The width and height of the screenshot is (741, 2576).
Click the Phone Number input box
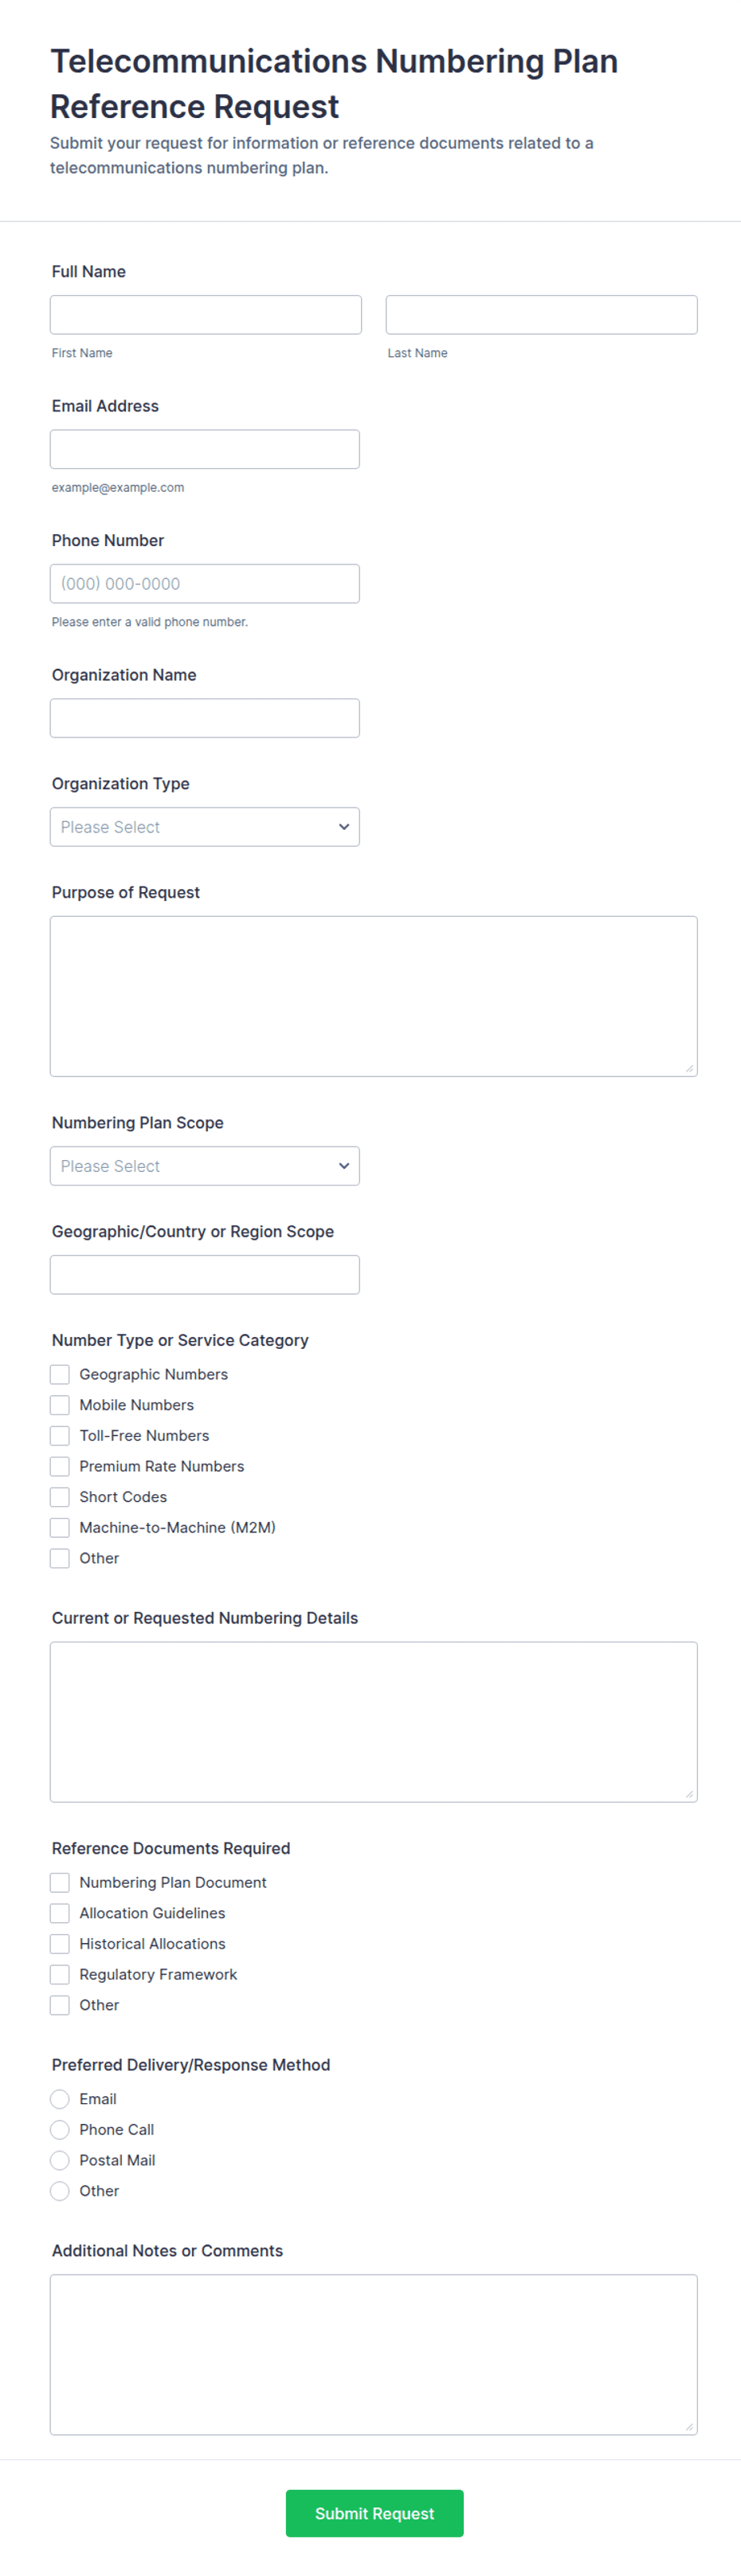pyautogui.click(x=205, y=583)
